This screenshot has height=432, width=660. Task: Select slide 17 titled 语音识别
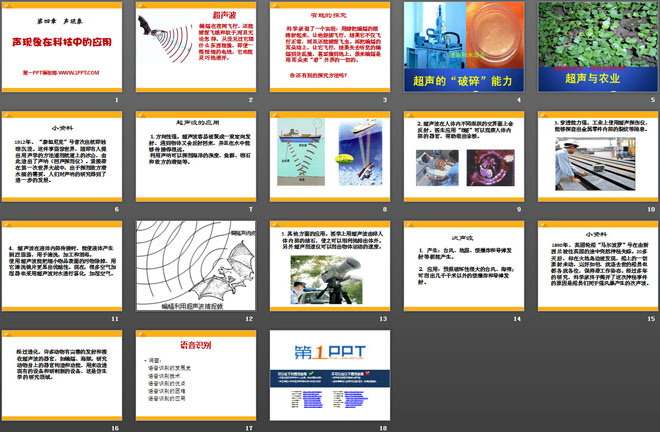point(196,375)
